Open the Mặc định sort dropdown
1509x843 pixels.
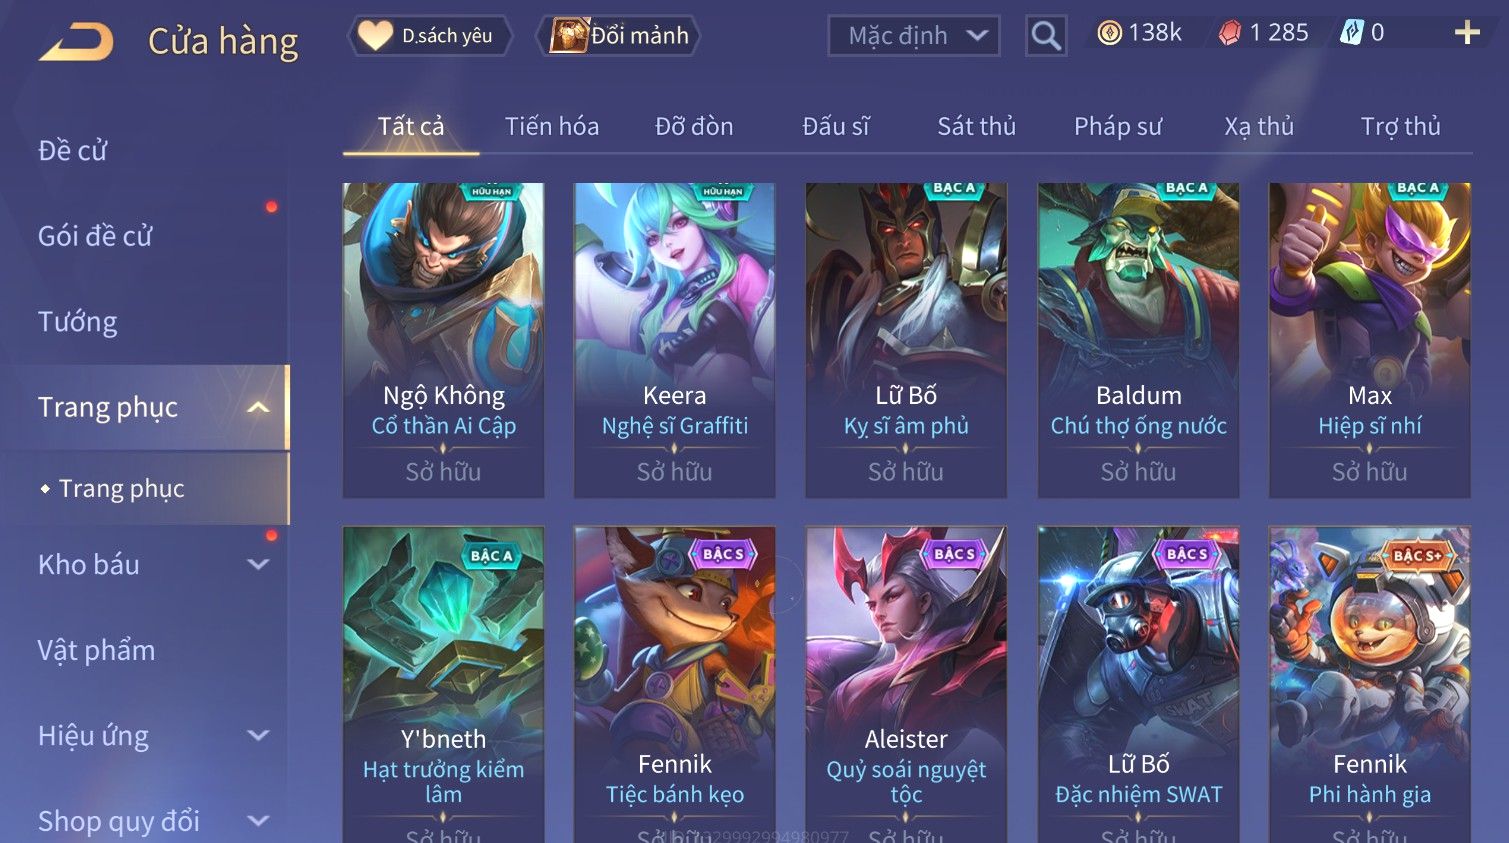coord(914,36)
